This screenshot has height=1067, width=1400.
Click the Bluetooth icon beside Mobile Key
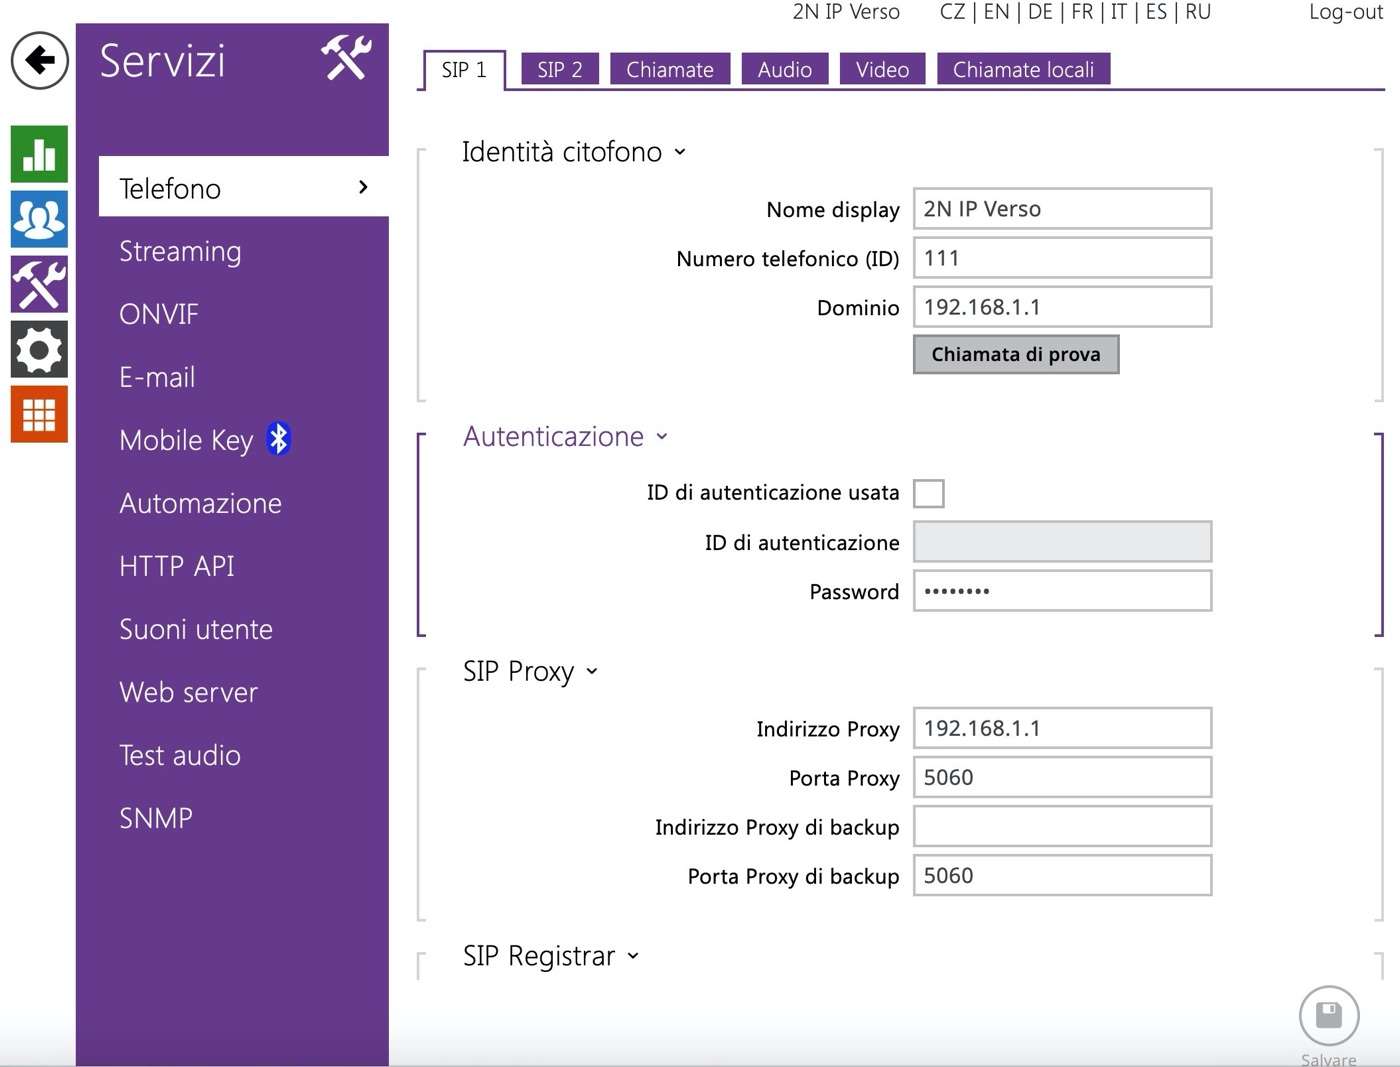coord(278,439)
